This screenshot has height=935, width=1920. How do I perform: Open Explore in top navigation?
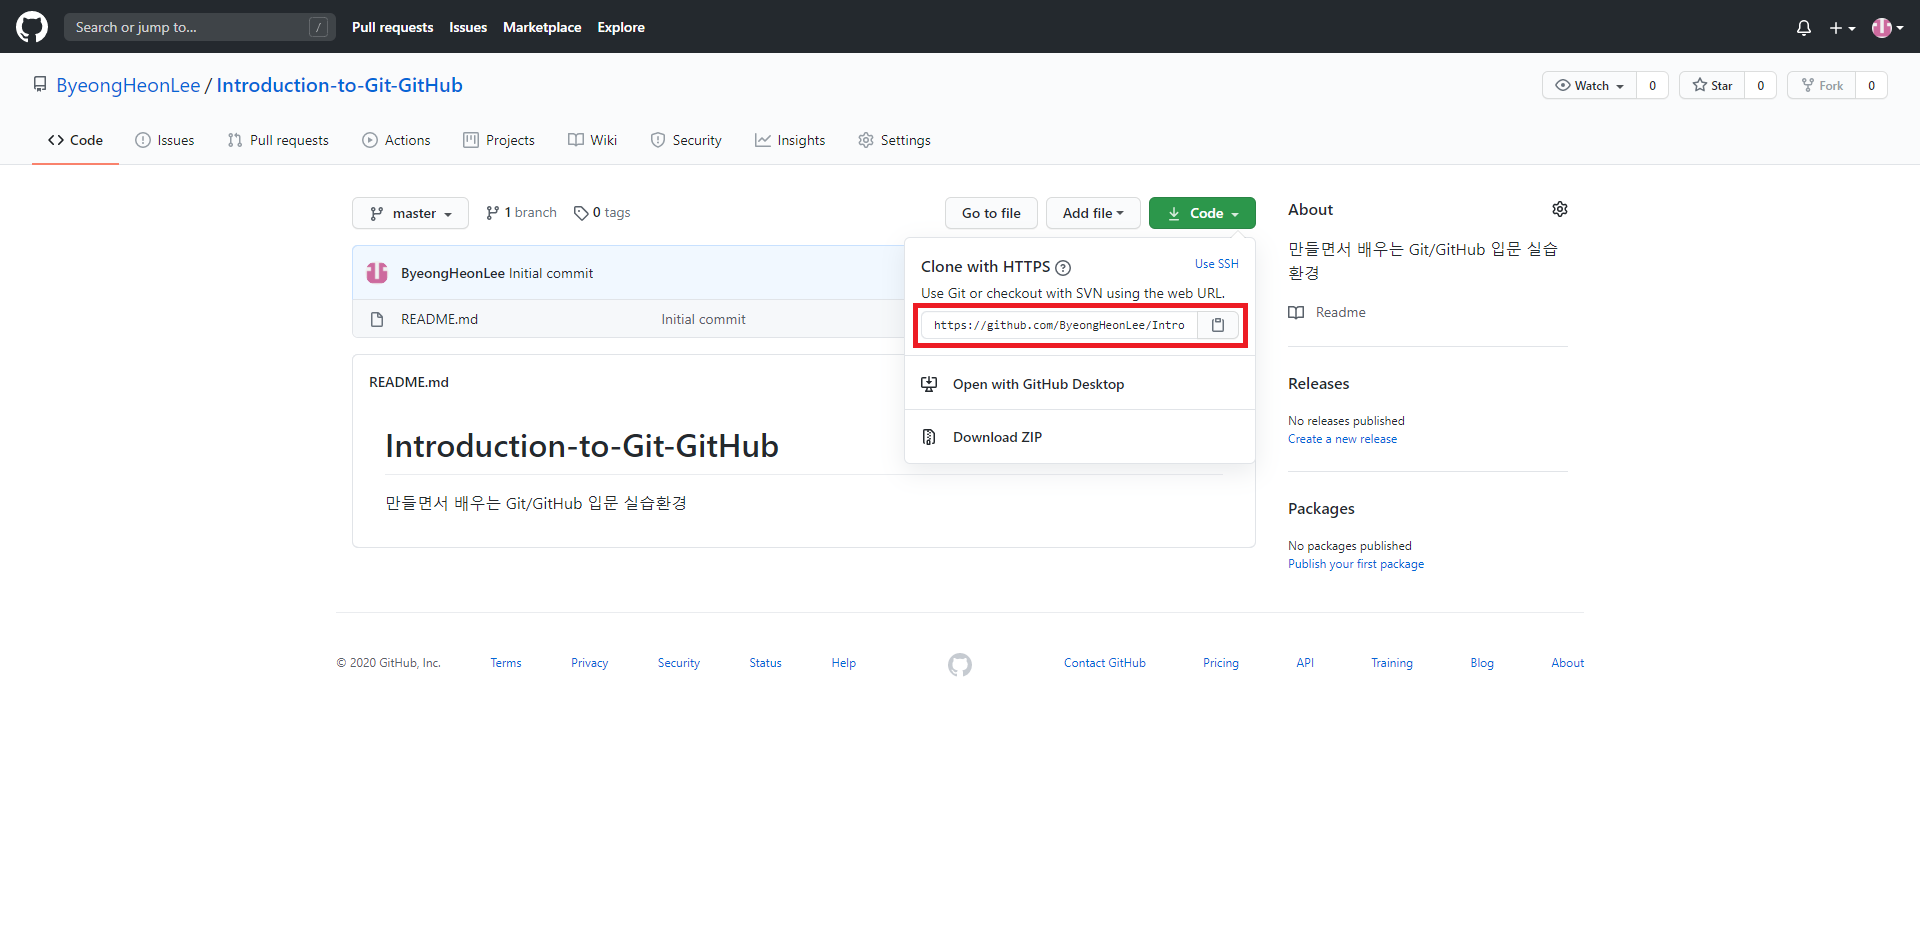click(x=621, y=27)
